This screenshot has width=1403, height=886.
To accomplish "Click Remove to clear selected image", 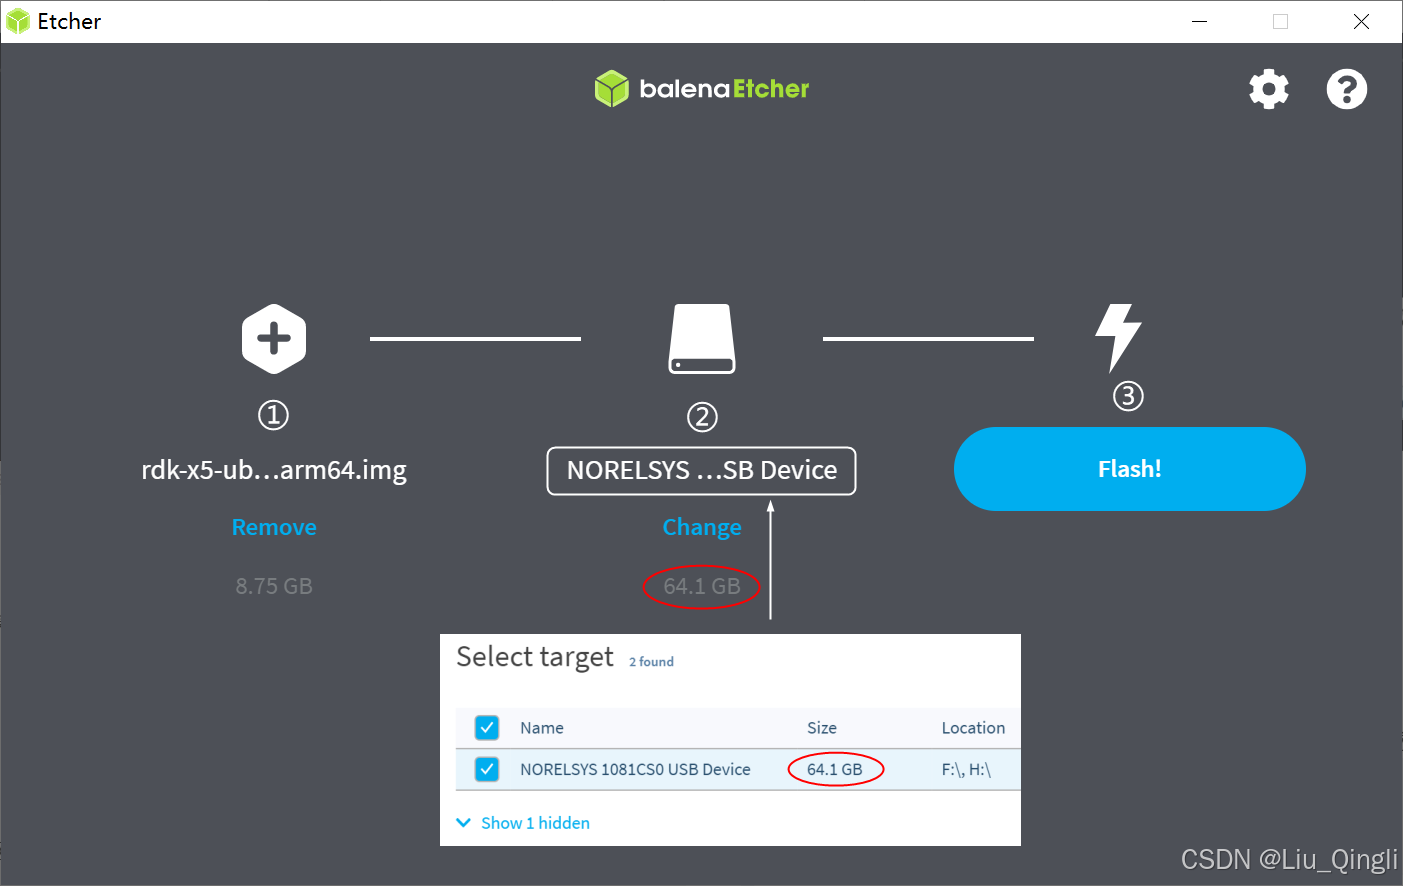I will 274,527.
